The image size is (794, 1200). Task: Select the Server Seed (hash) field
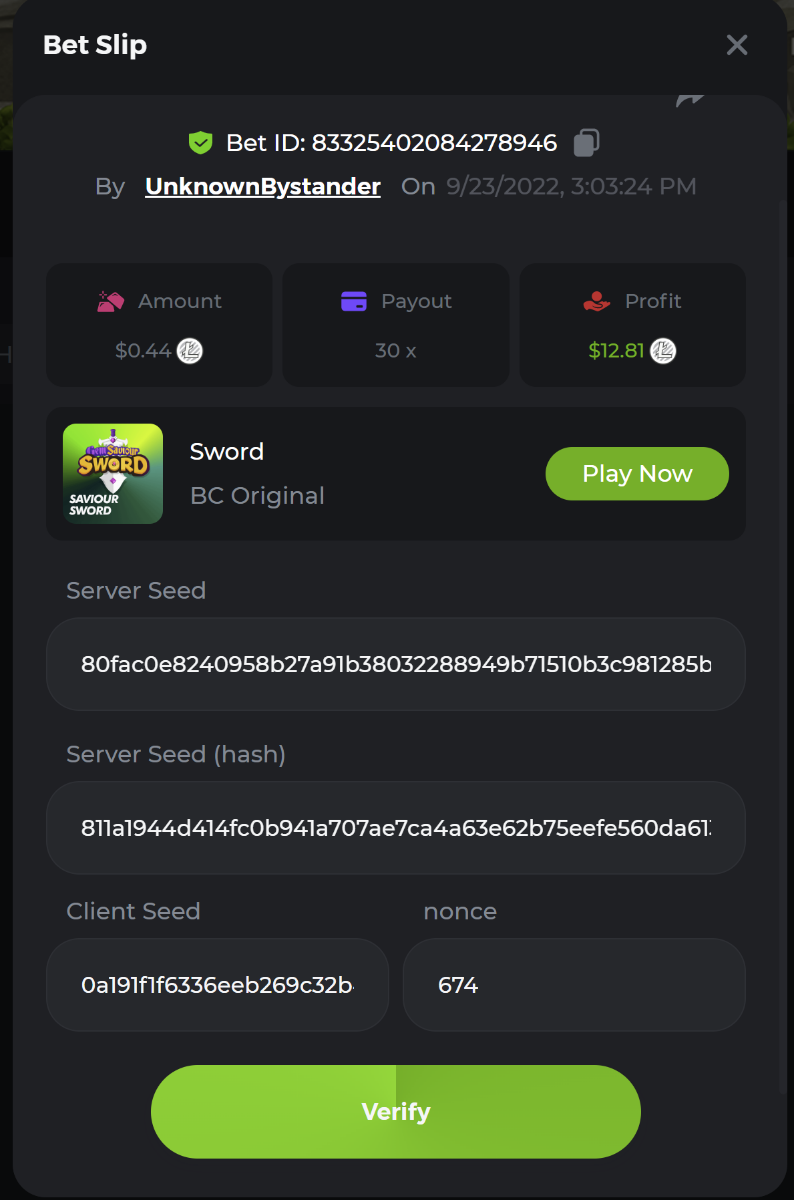(396, 828)
